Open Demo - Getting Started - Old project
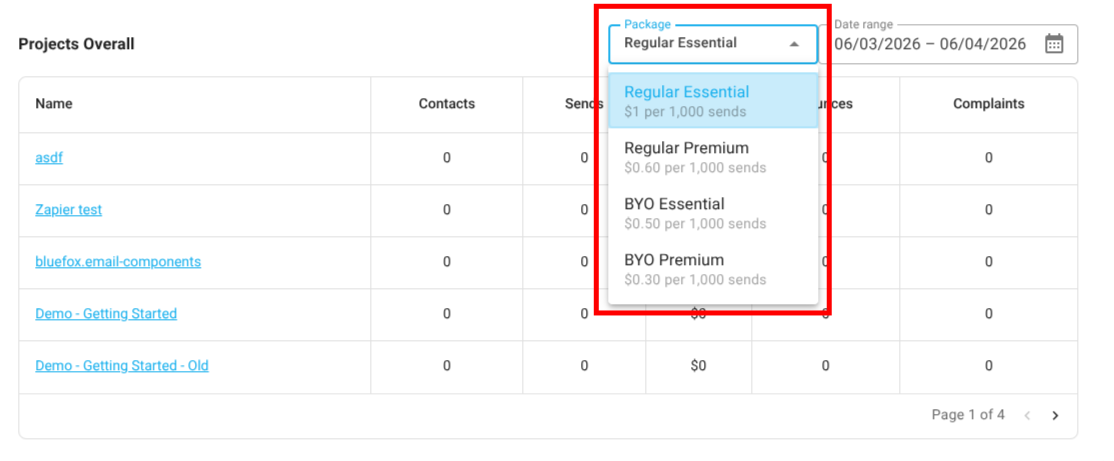This screenshot has height=461, width=1114. 122,366
